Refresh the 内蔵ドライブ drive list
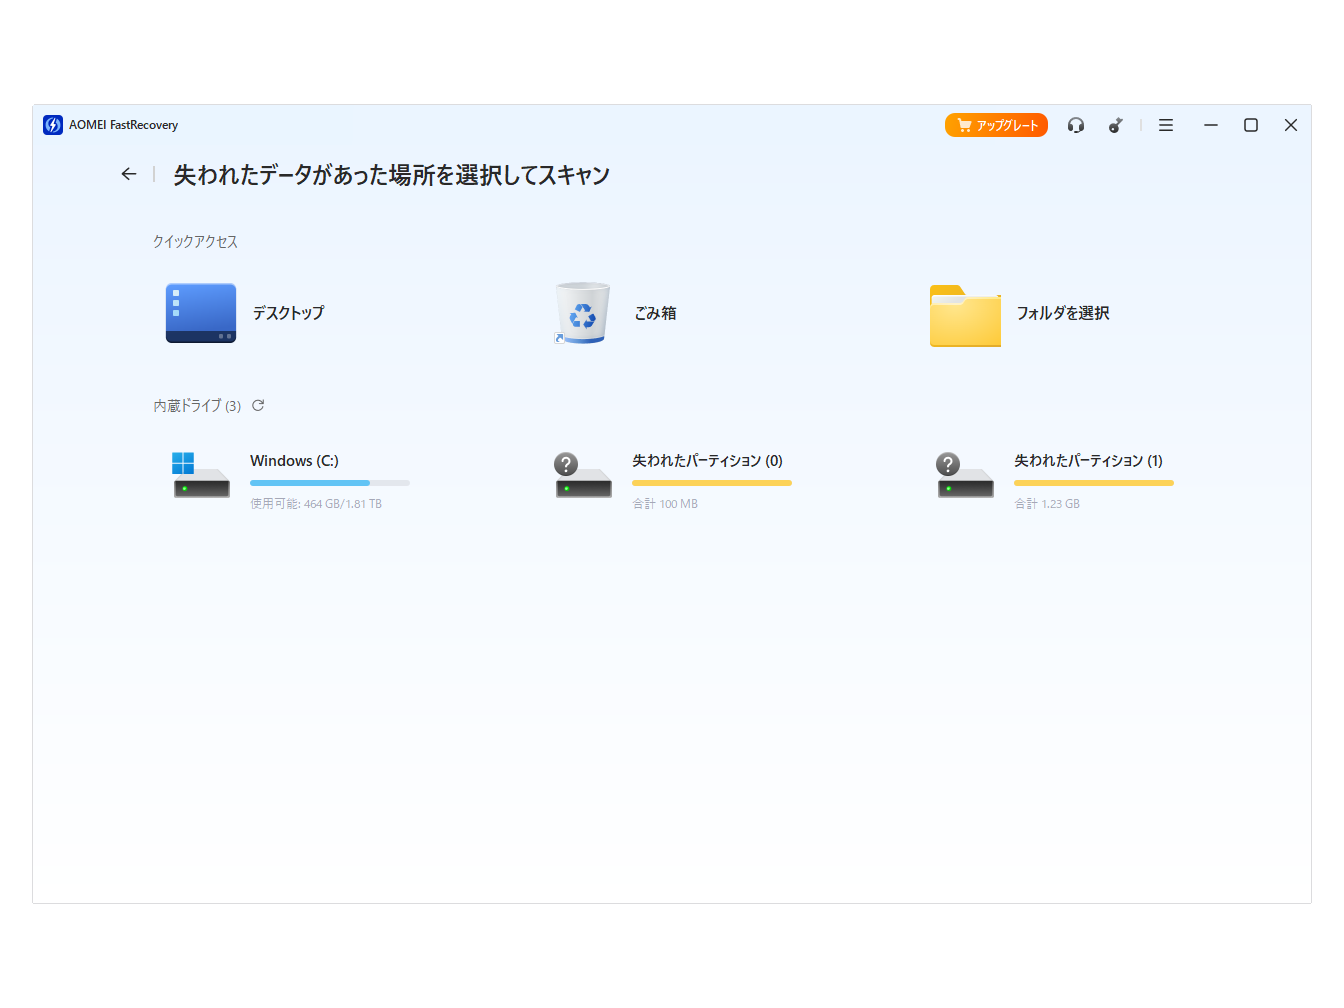The image size is (1344, 1008). coord(258,405)
